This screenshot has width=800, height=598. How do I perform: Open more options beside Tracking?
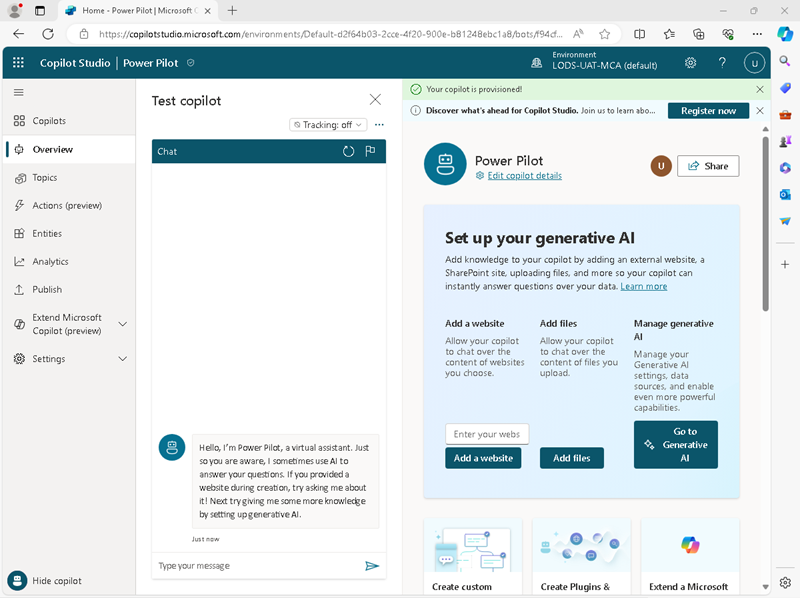point(379,124)
